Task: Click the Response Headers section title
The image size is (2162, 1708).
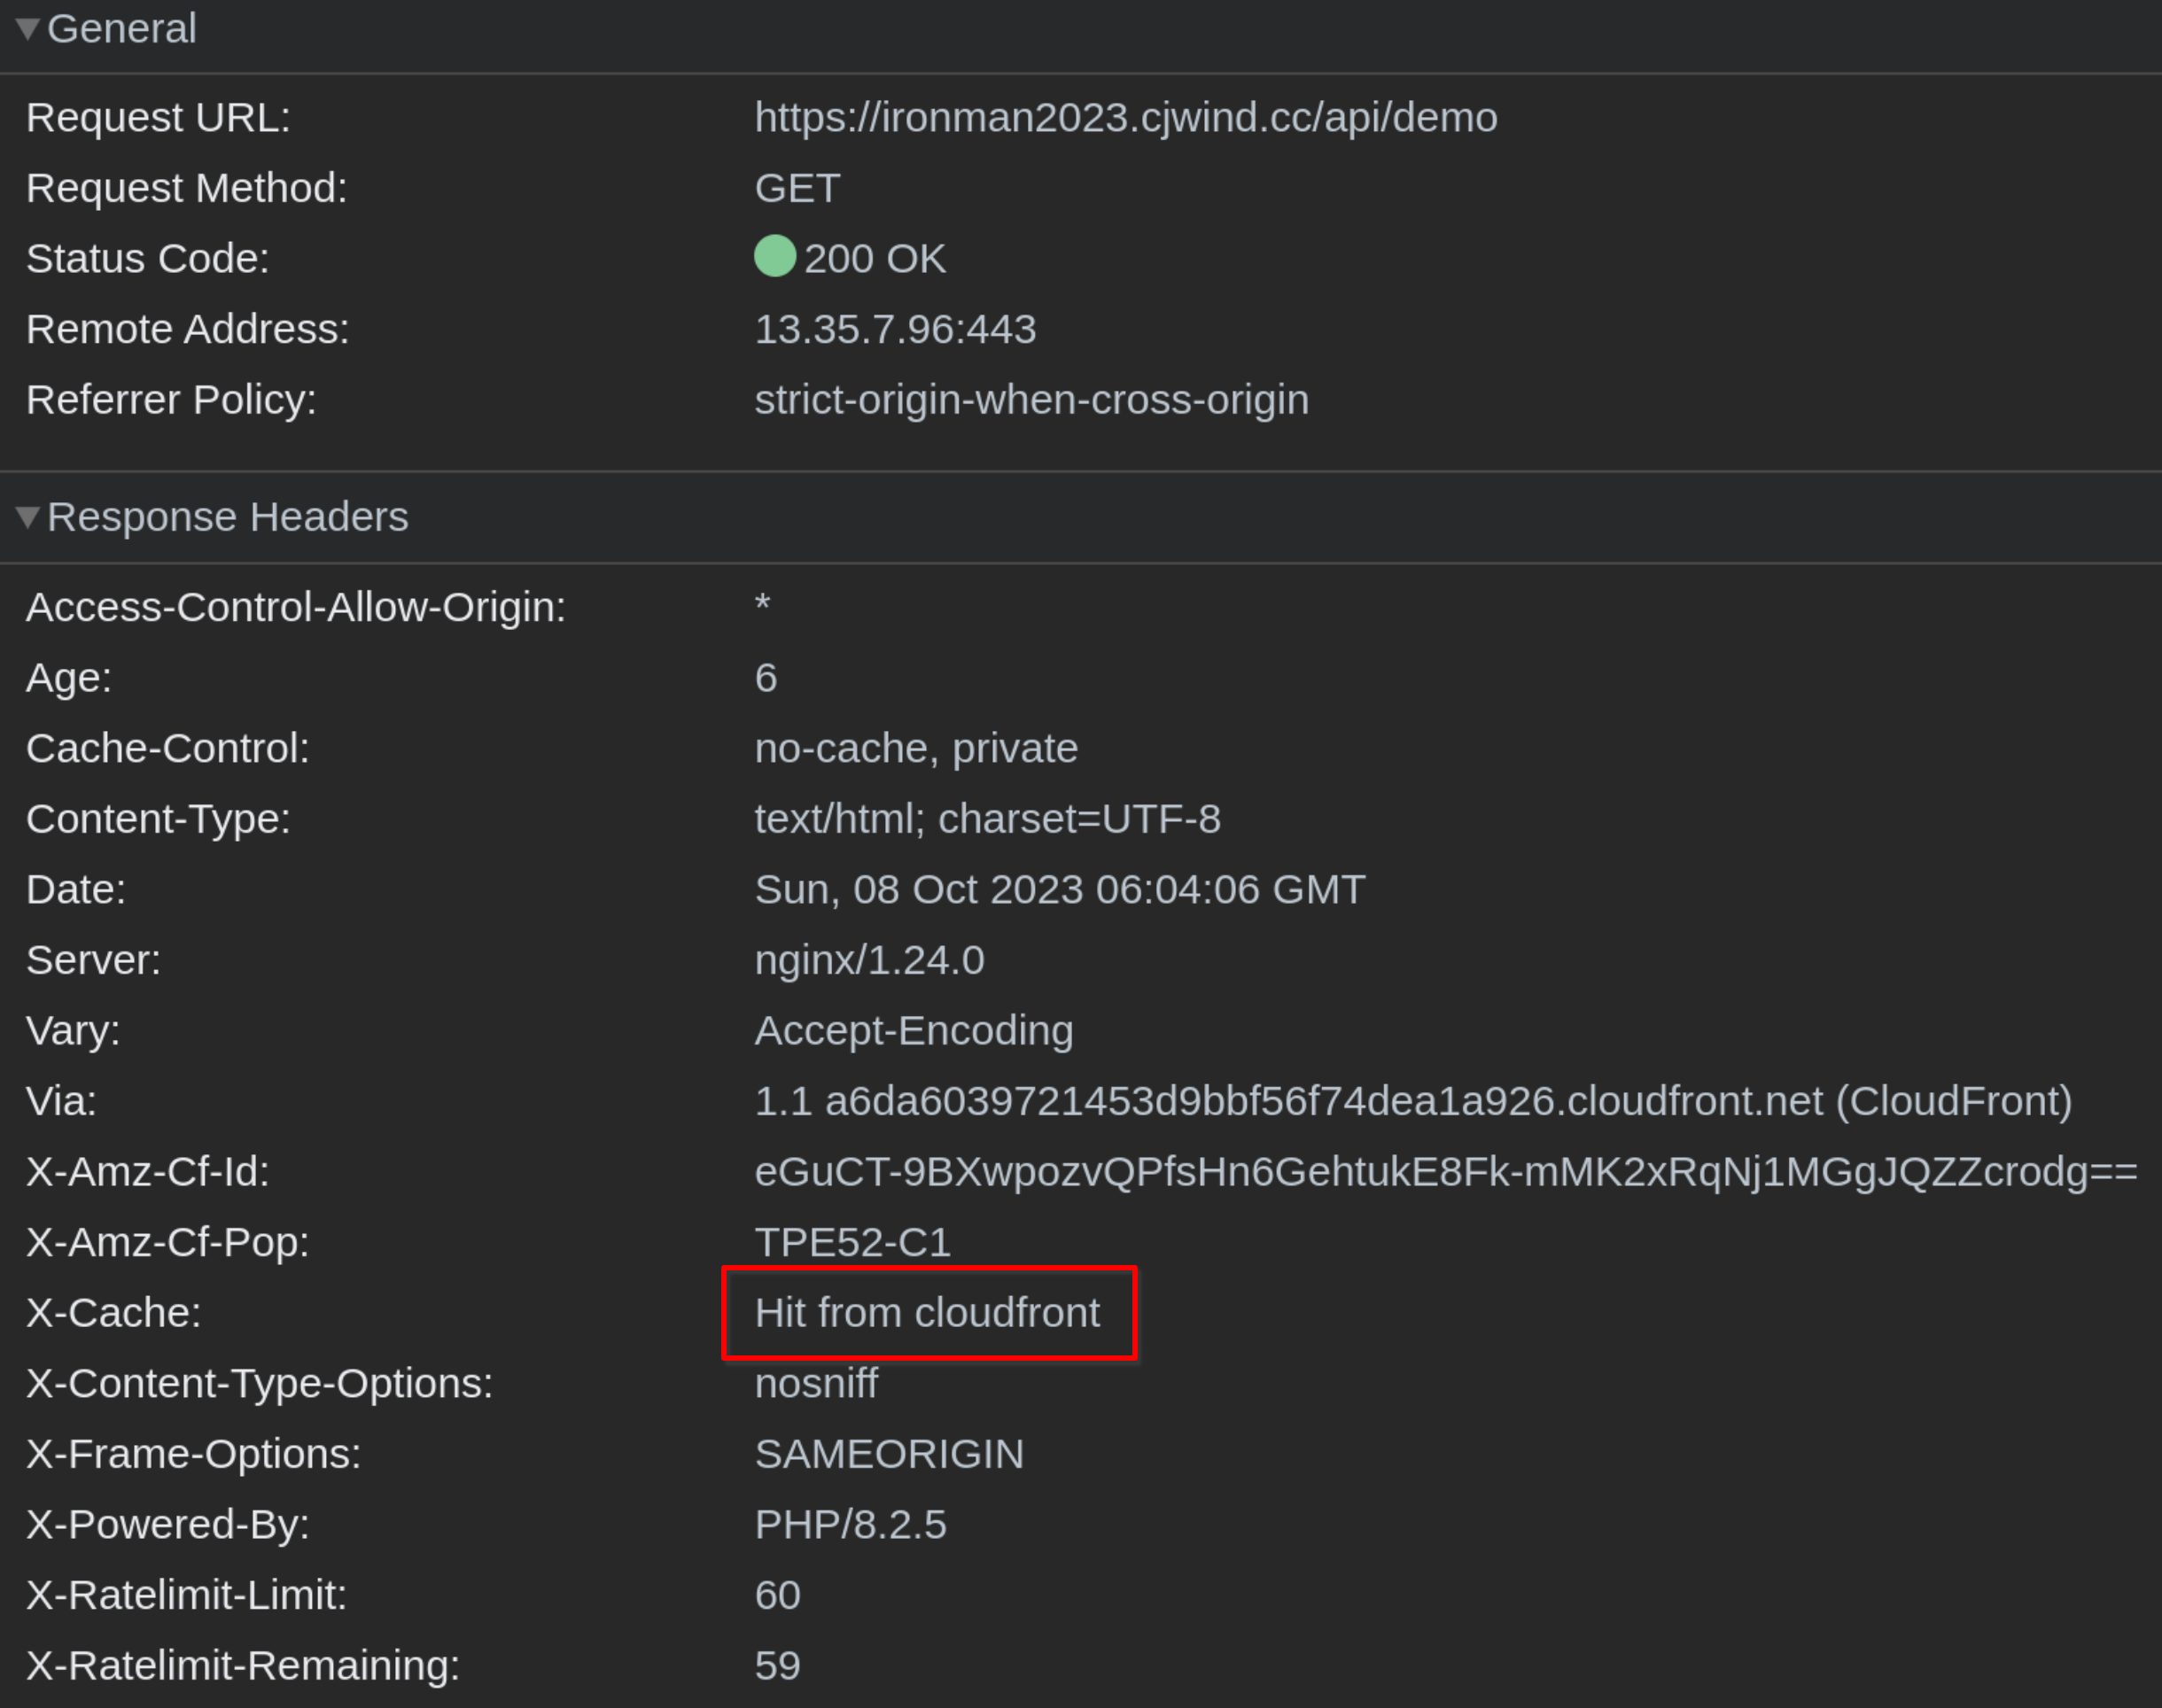Action: pyautogui.click(x=228, y=517)
